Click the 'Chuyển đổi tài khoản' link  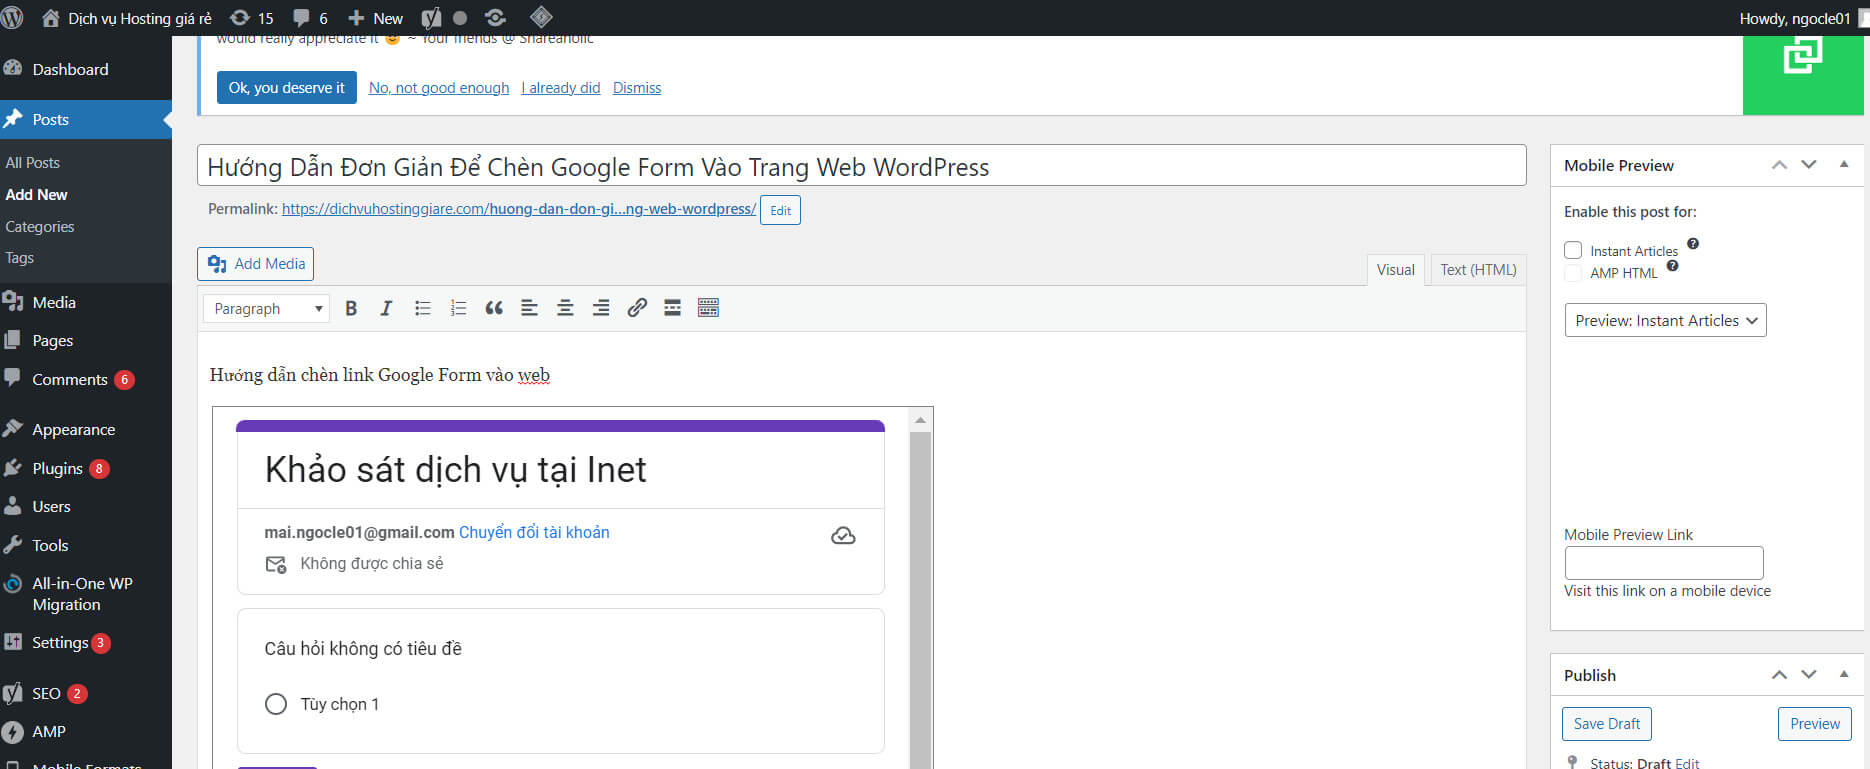tap(534, 532)
